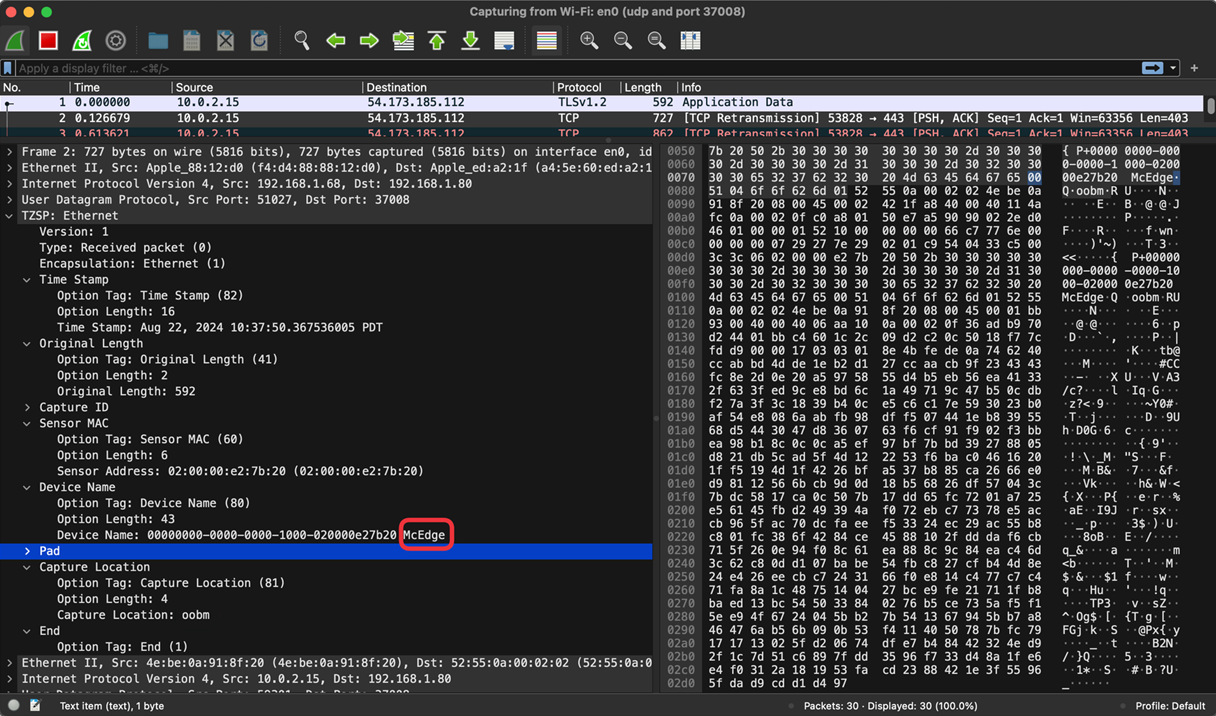Screen dimensions: 1216x716
Task: Collapse the Device Name subtree
Action: coord(27,487)
